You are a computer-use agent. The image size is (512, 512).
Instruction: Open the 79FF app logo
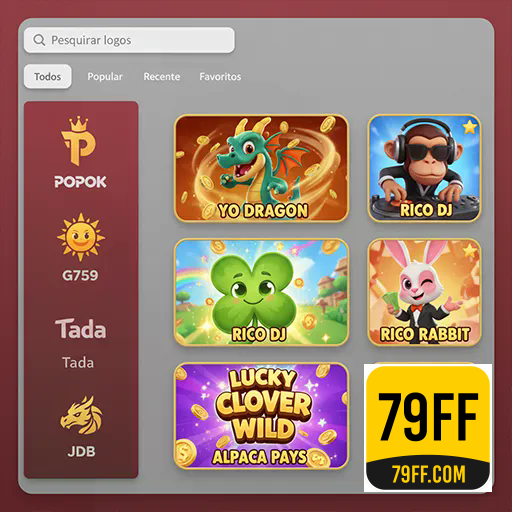[428, 428]
